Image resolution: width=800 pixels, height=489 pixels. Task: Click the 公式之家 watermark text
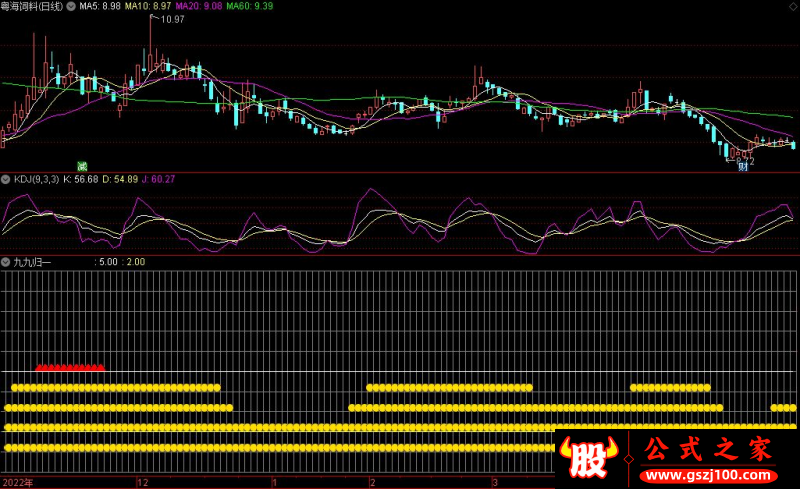point(708,449)
